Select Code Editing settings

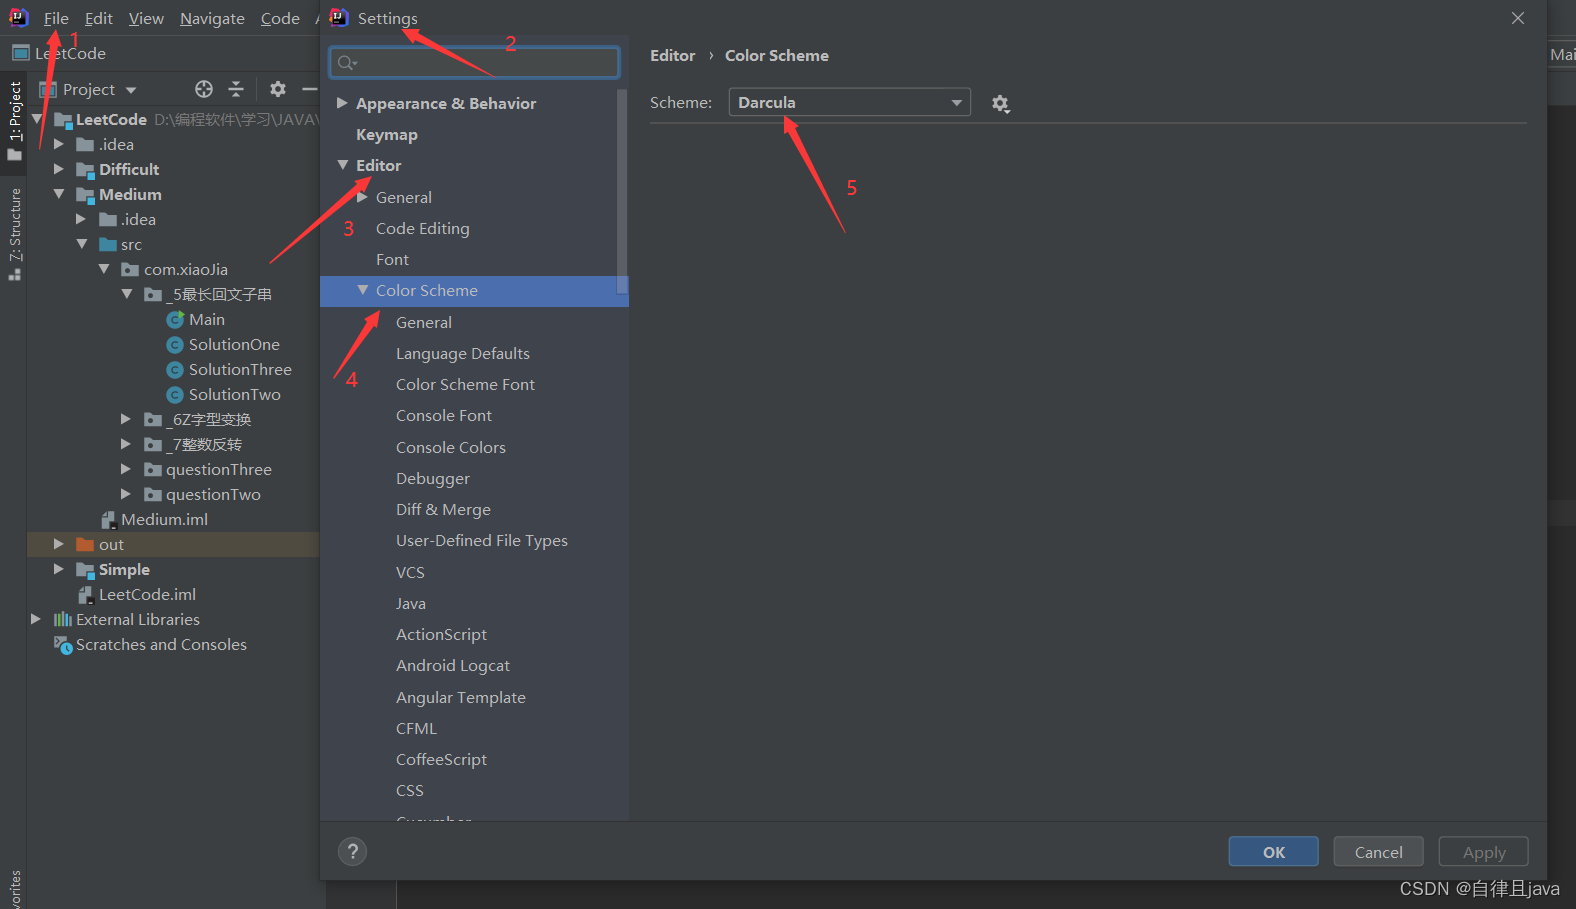[x=422, y=228]
